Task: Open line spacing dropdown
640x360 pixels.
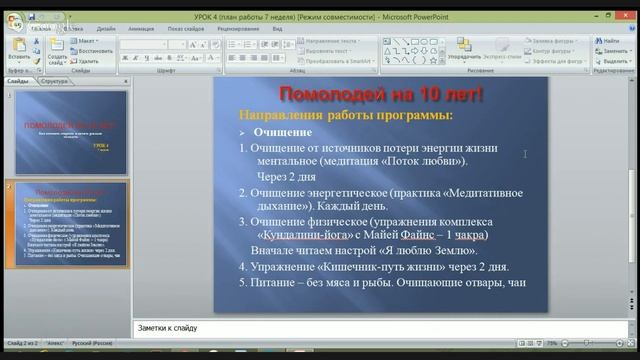Action: [289, 44]
